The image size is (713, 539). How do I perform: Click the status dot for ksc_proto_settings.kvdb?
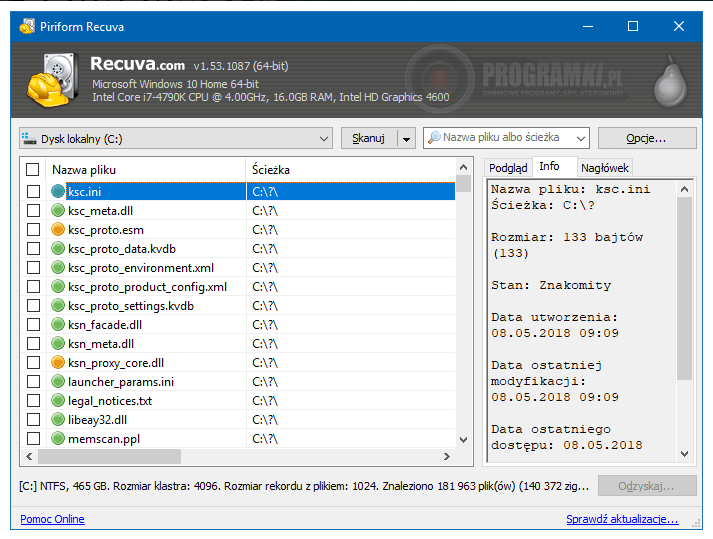(58, 306)
